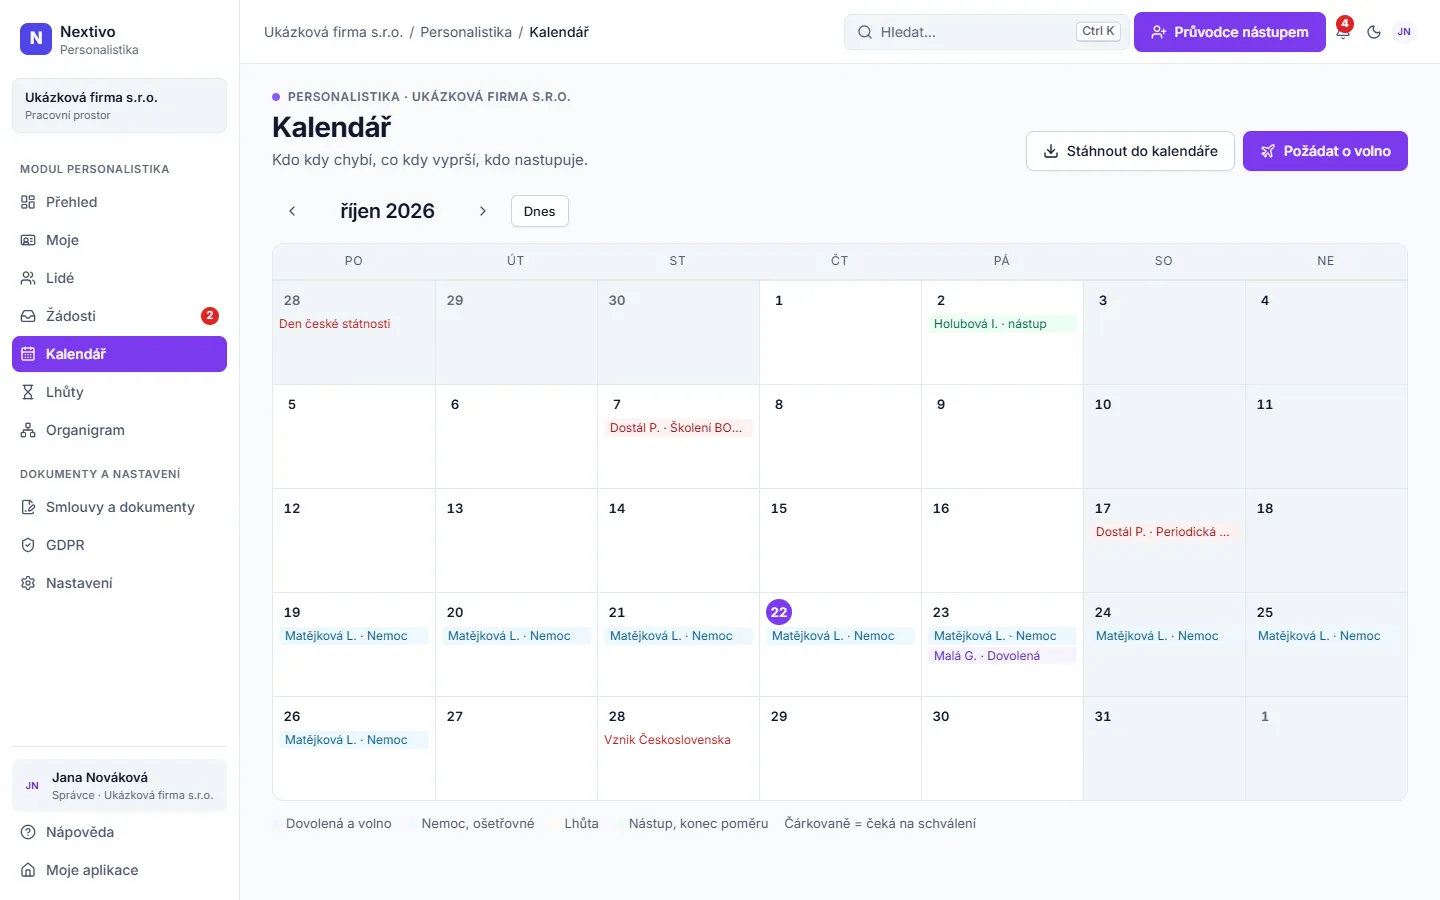This screenshot has width=1440, height=900.
Task: Open Holubová I. nástup event
Action: coord(1002,324)
